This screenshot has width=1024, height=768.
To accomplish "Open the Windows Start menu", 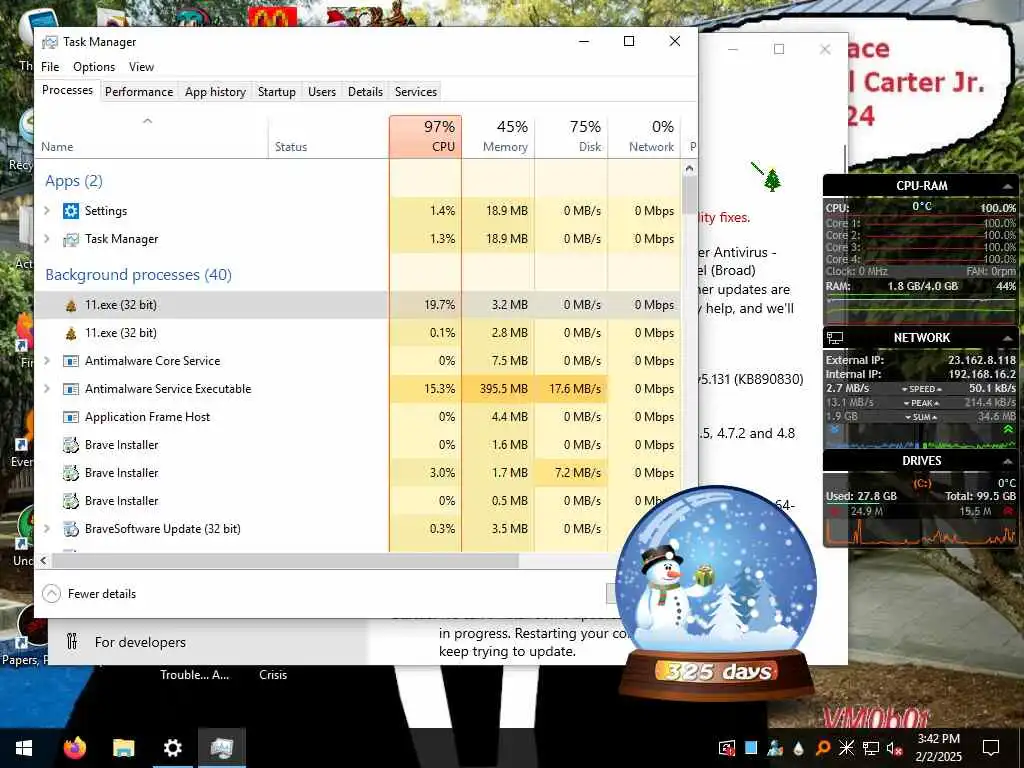I will pos(24,748).
